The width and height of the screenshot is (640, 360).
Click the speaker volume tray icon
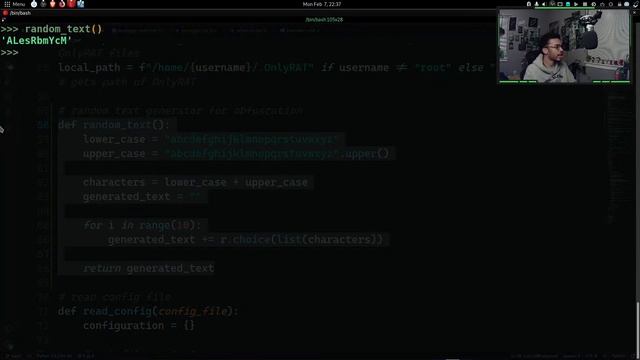click(544, 4)
